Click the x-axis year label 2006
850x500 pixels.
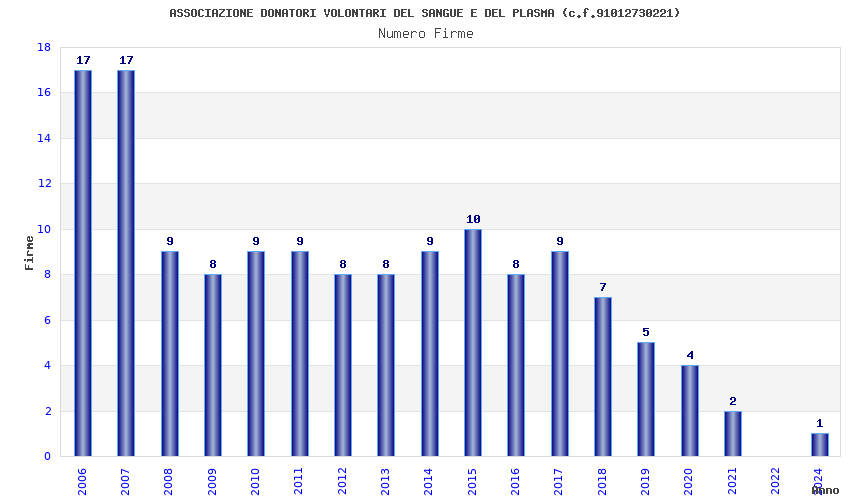(x=82, y=482)
